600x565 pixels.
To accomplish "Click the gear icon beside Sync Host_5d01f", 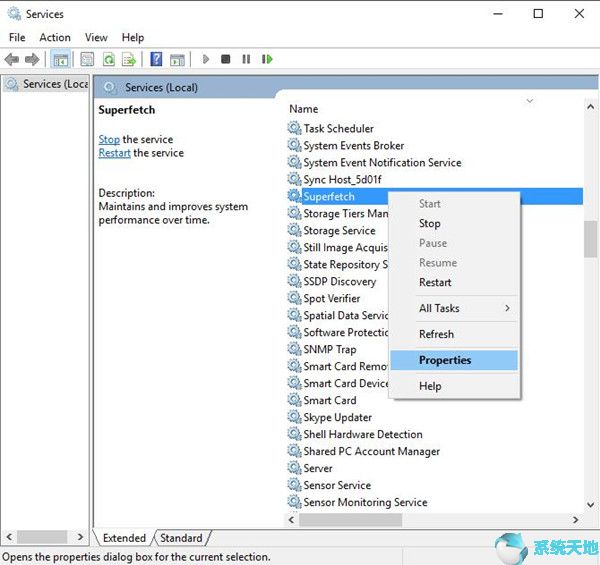I will tap(294, 179).
